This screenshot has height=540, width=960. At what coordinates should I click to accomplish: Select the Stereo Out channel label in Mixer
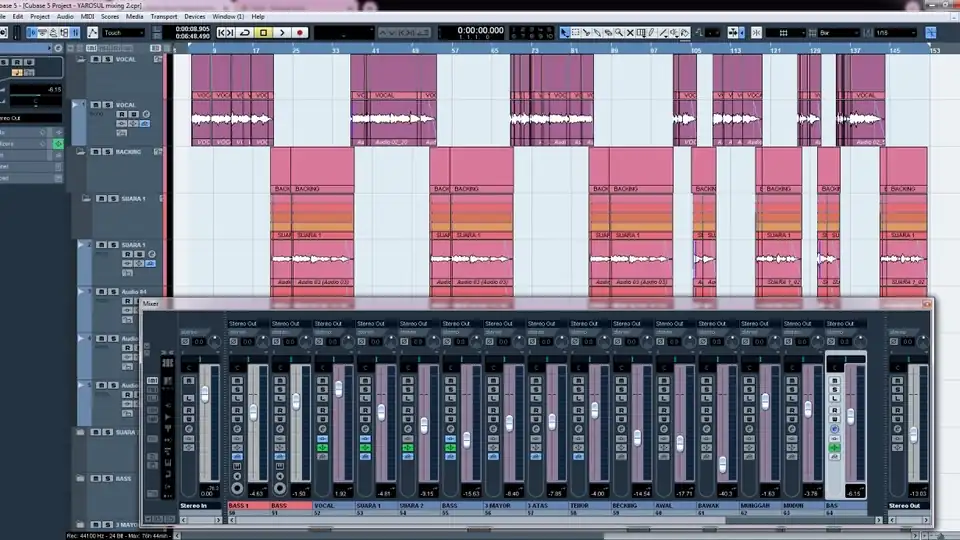tap(909, 506)
